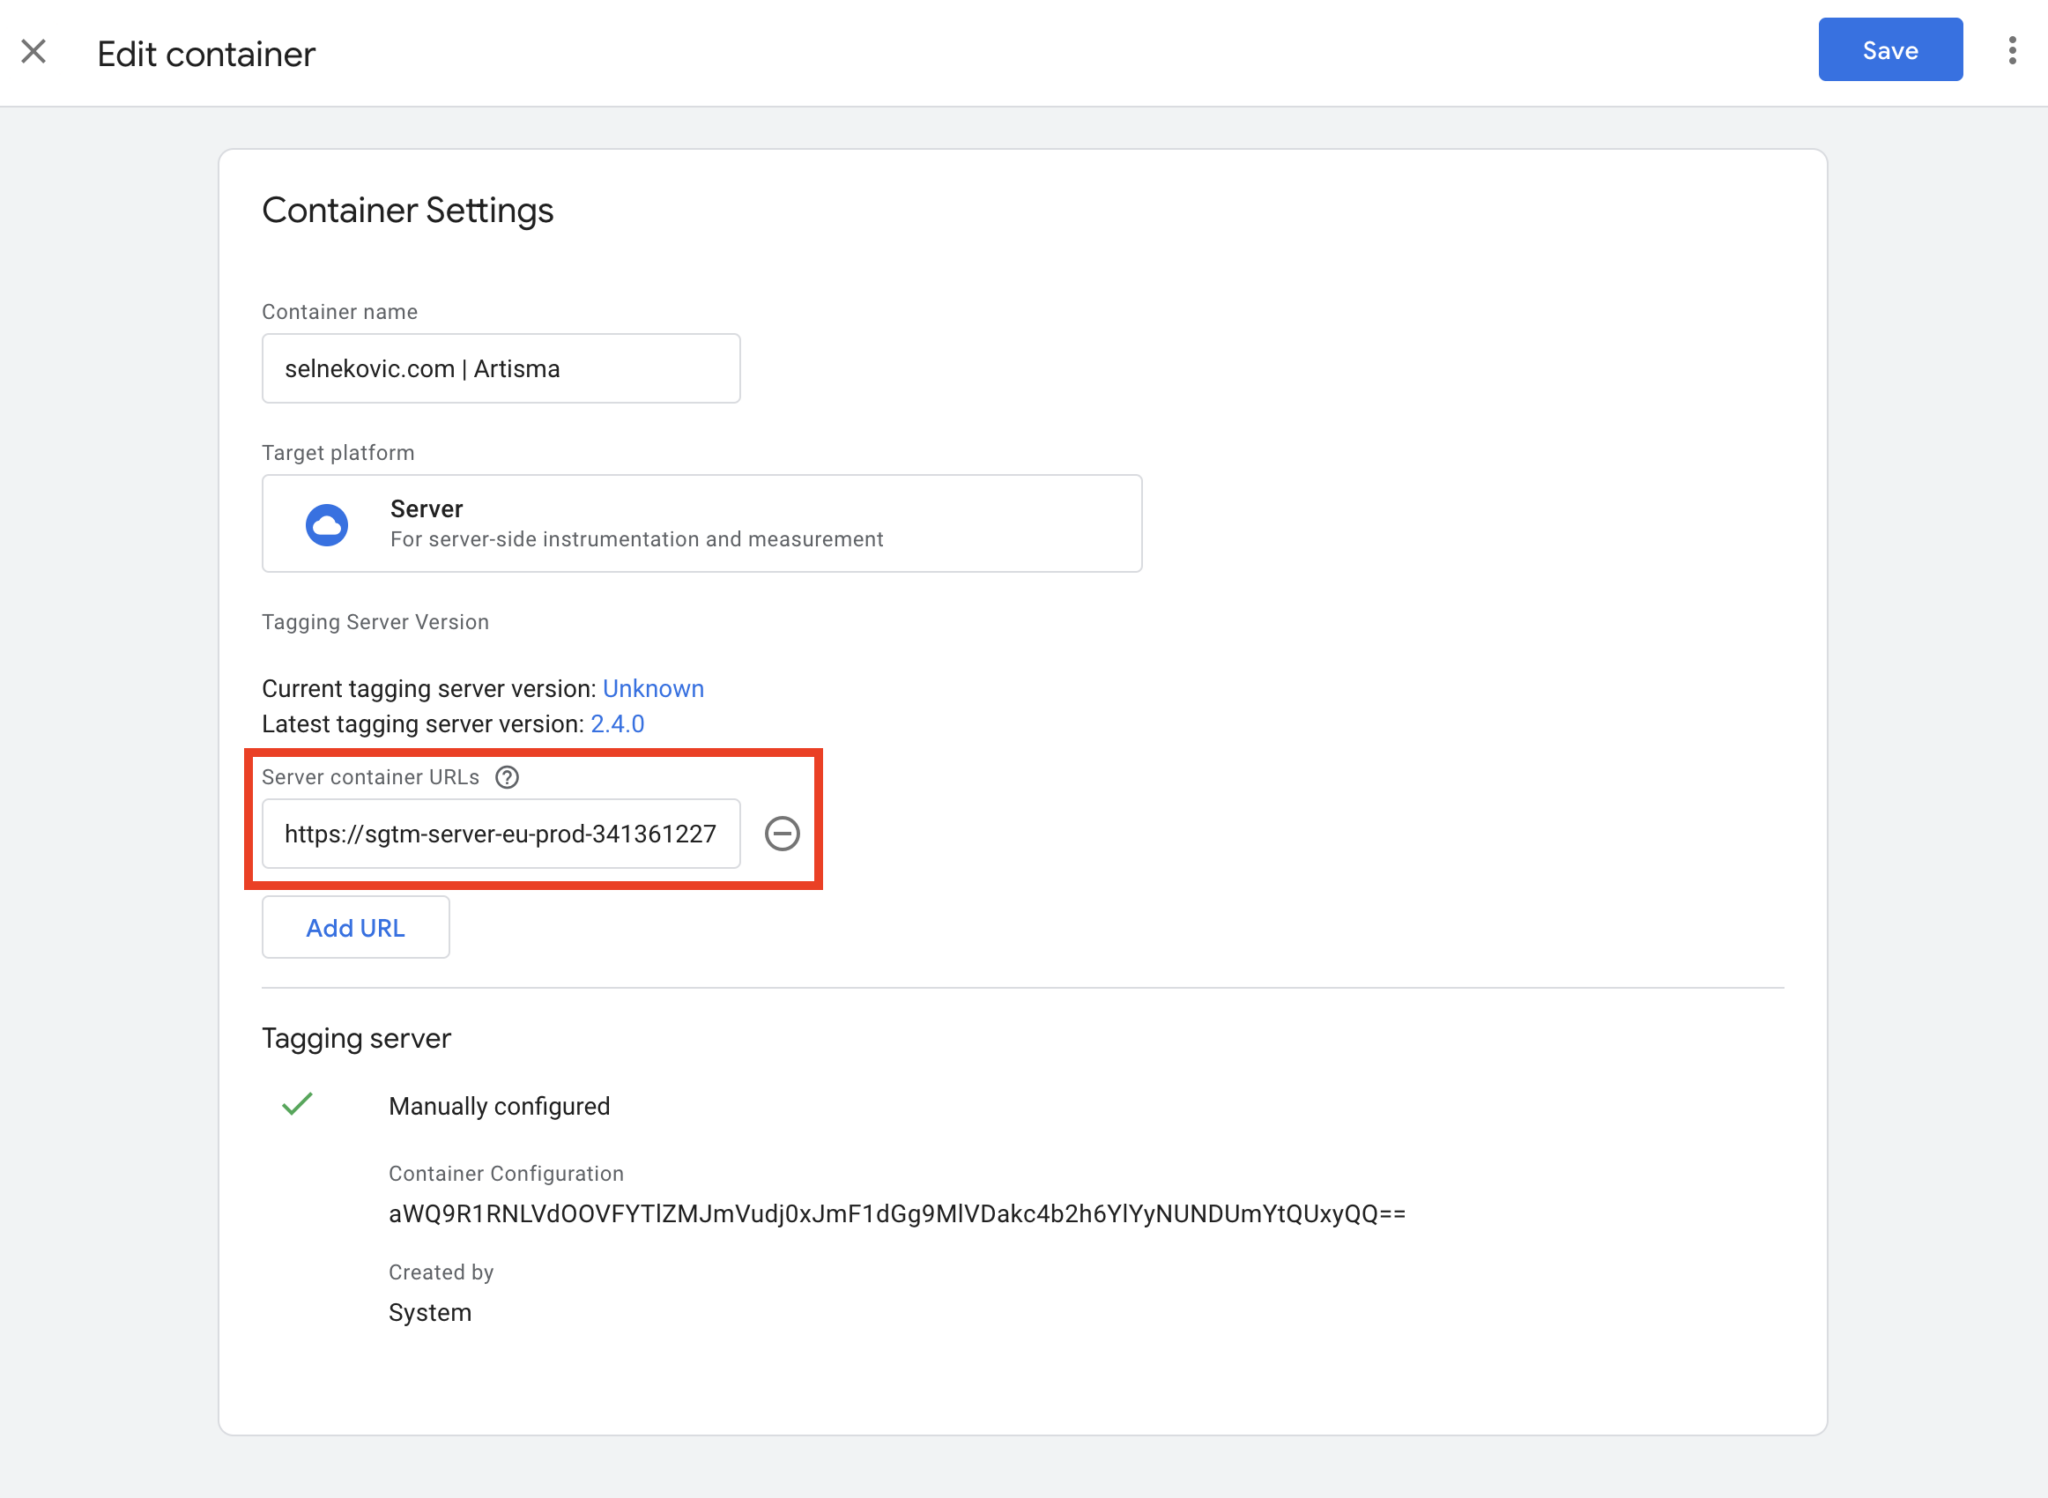This screenshot has width=2048, height=1498.
Task: Open the 2.4.0 latest version link
Action: point(617,724)
